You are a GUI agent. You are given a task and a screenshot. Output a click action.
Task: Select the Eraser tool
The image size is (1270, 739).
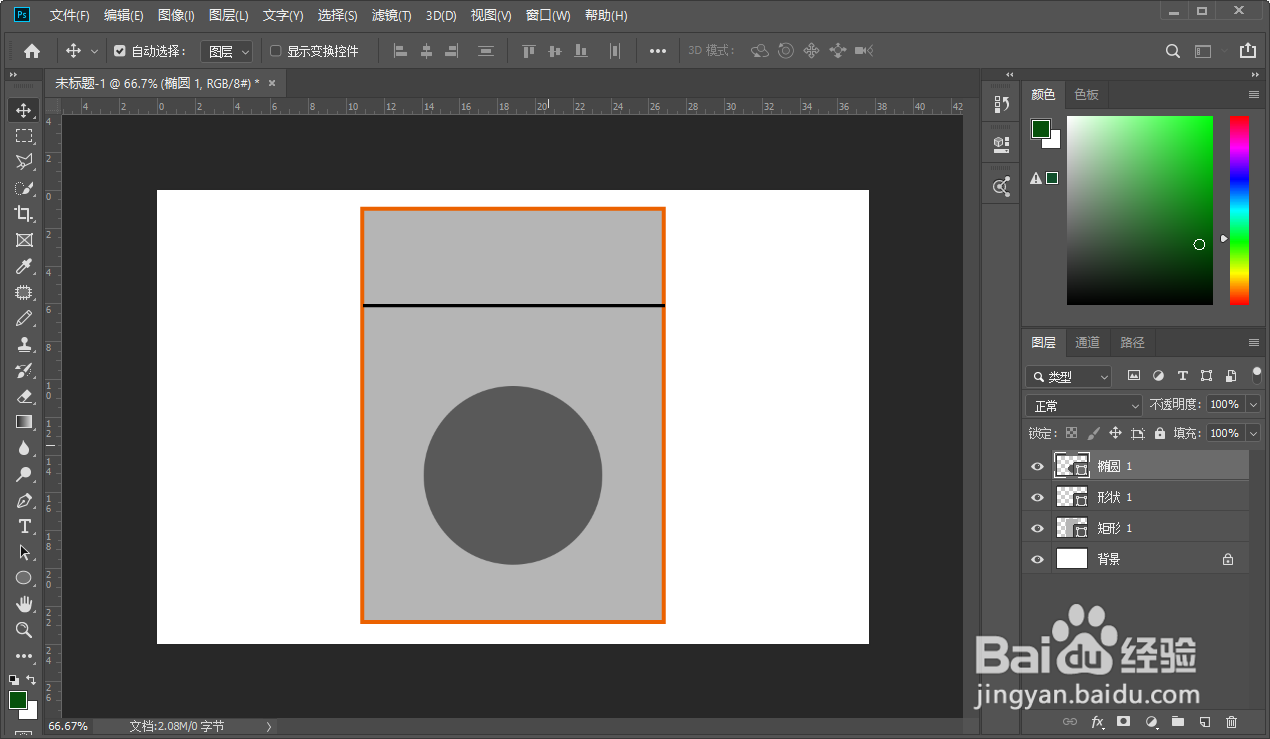tap(24, 396)
